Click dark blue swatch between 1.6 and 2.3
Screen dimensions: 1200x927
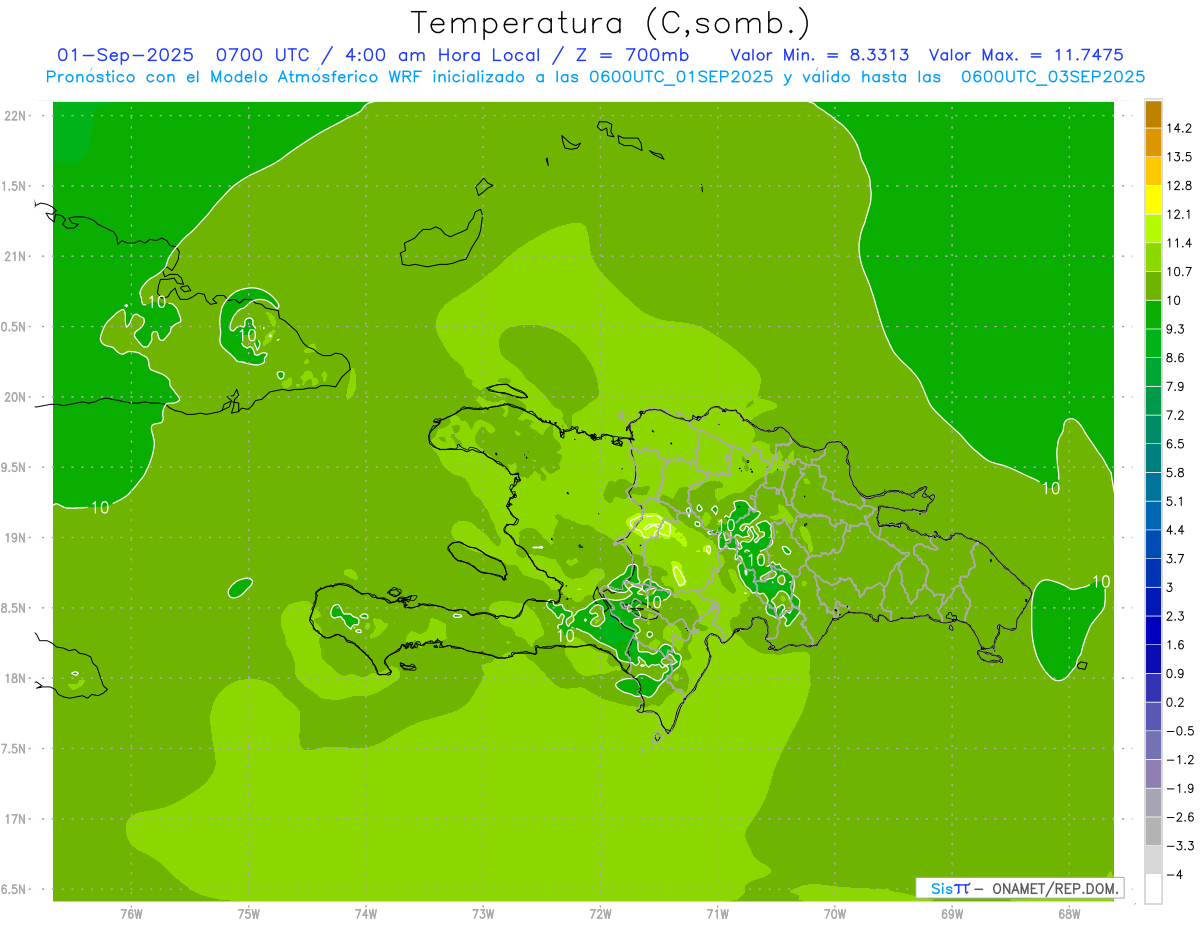tap(1153, 630)
